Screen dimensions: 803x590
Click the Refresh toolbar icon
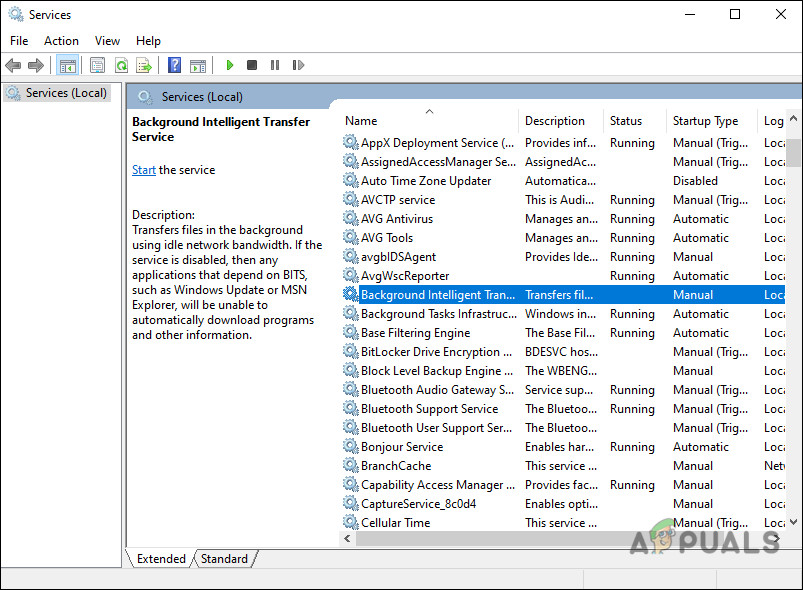point(121,66)
